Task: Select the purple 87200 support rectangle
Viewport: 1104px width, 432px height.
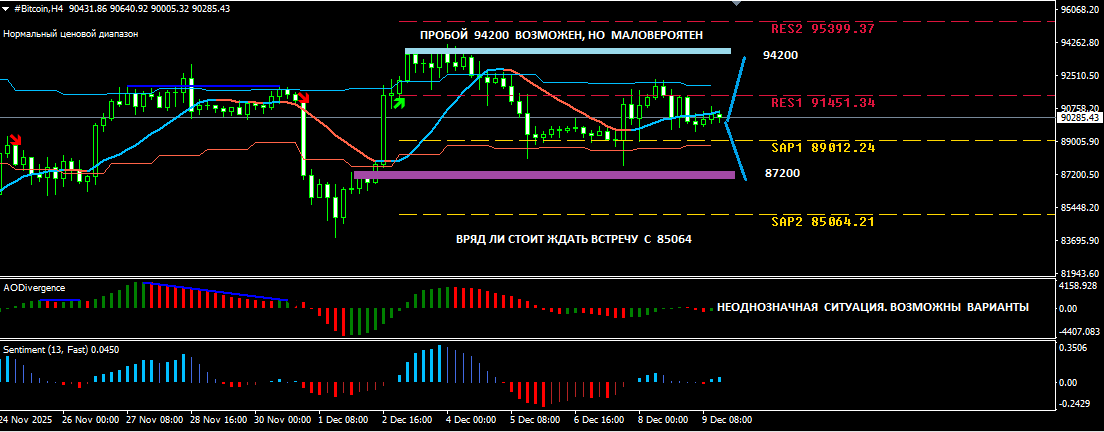Action: (x=544, y=174)
